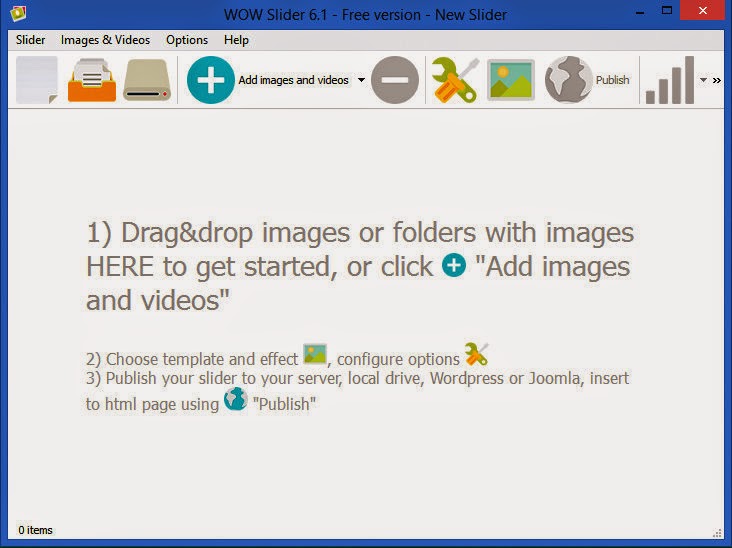Click the signal bars thumbnail size icon
Screen dimensions: 732x548
click(670, 80)
